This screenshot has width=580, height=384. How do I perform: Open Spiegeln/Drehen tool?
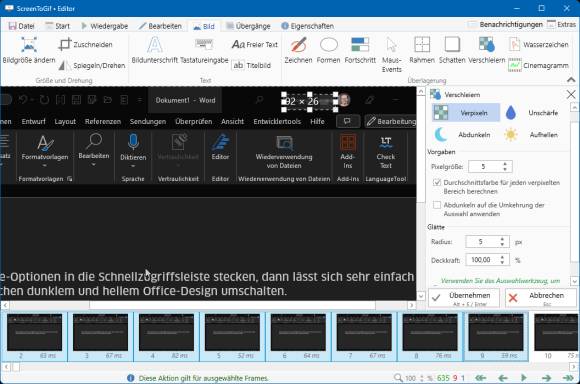tap(92, 65)
